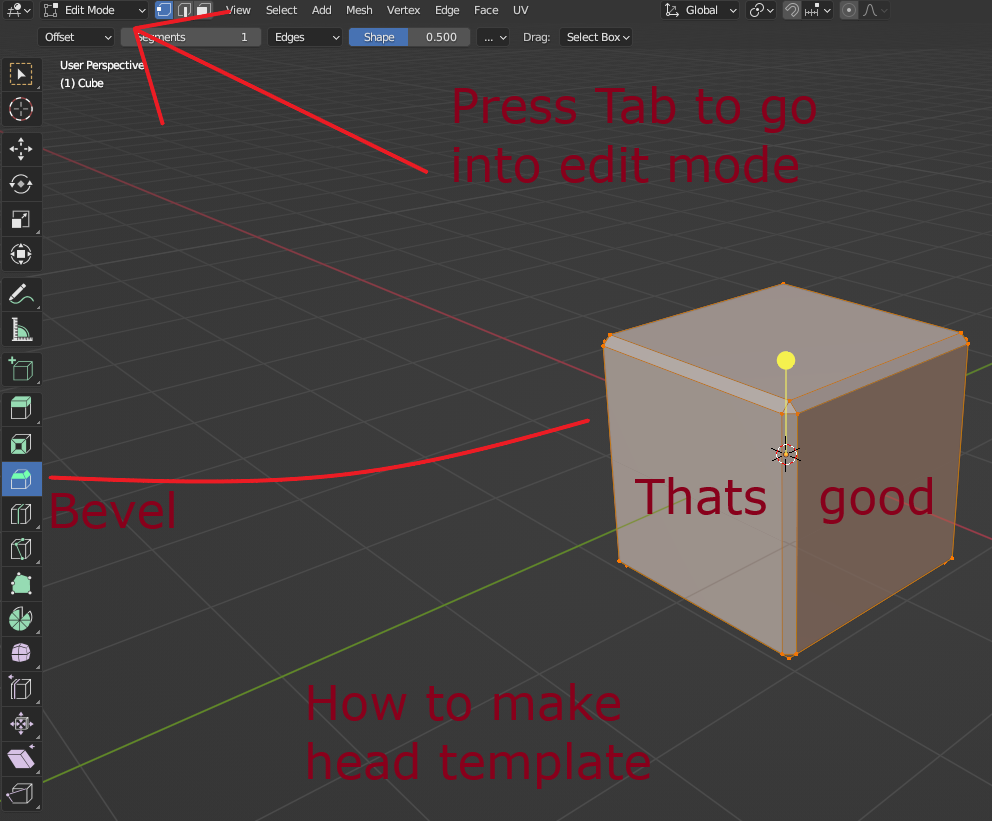Click the yellow bevel gizmo handle
Image resolution: width=992 pixels, height=821 pixels.
click(786, 361)
